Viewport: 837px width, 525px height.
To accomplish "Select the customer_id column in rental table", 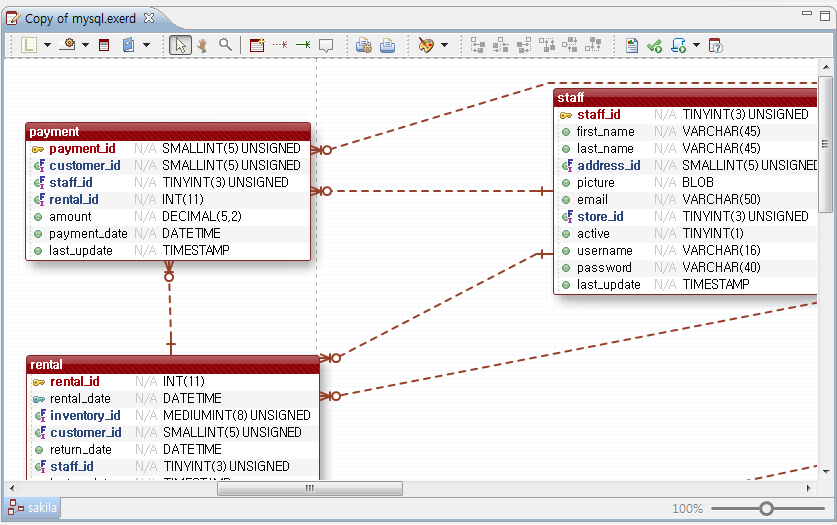I will click(86, 432).
